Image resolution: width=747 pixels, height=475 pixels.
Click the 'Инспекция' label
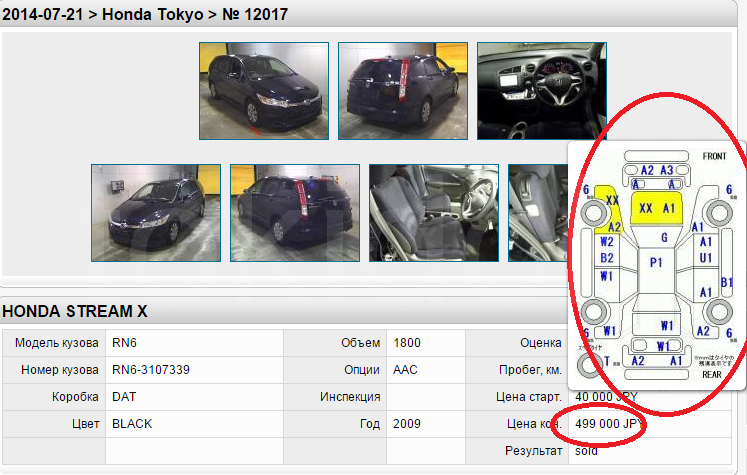(350, 396)
